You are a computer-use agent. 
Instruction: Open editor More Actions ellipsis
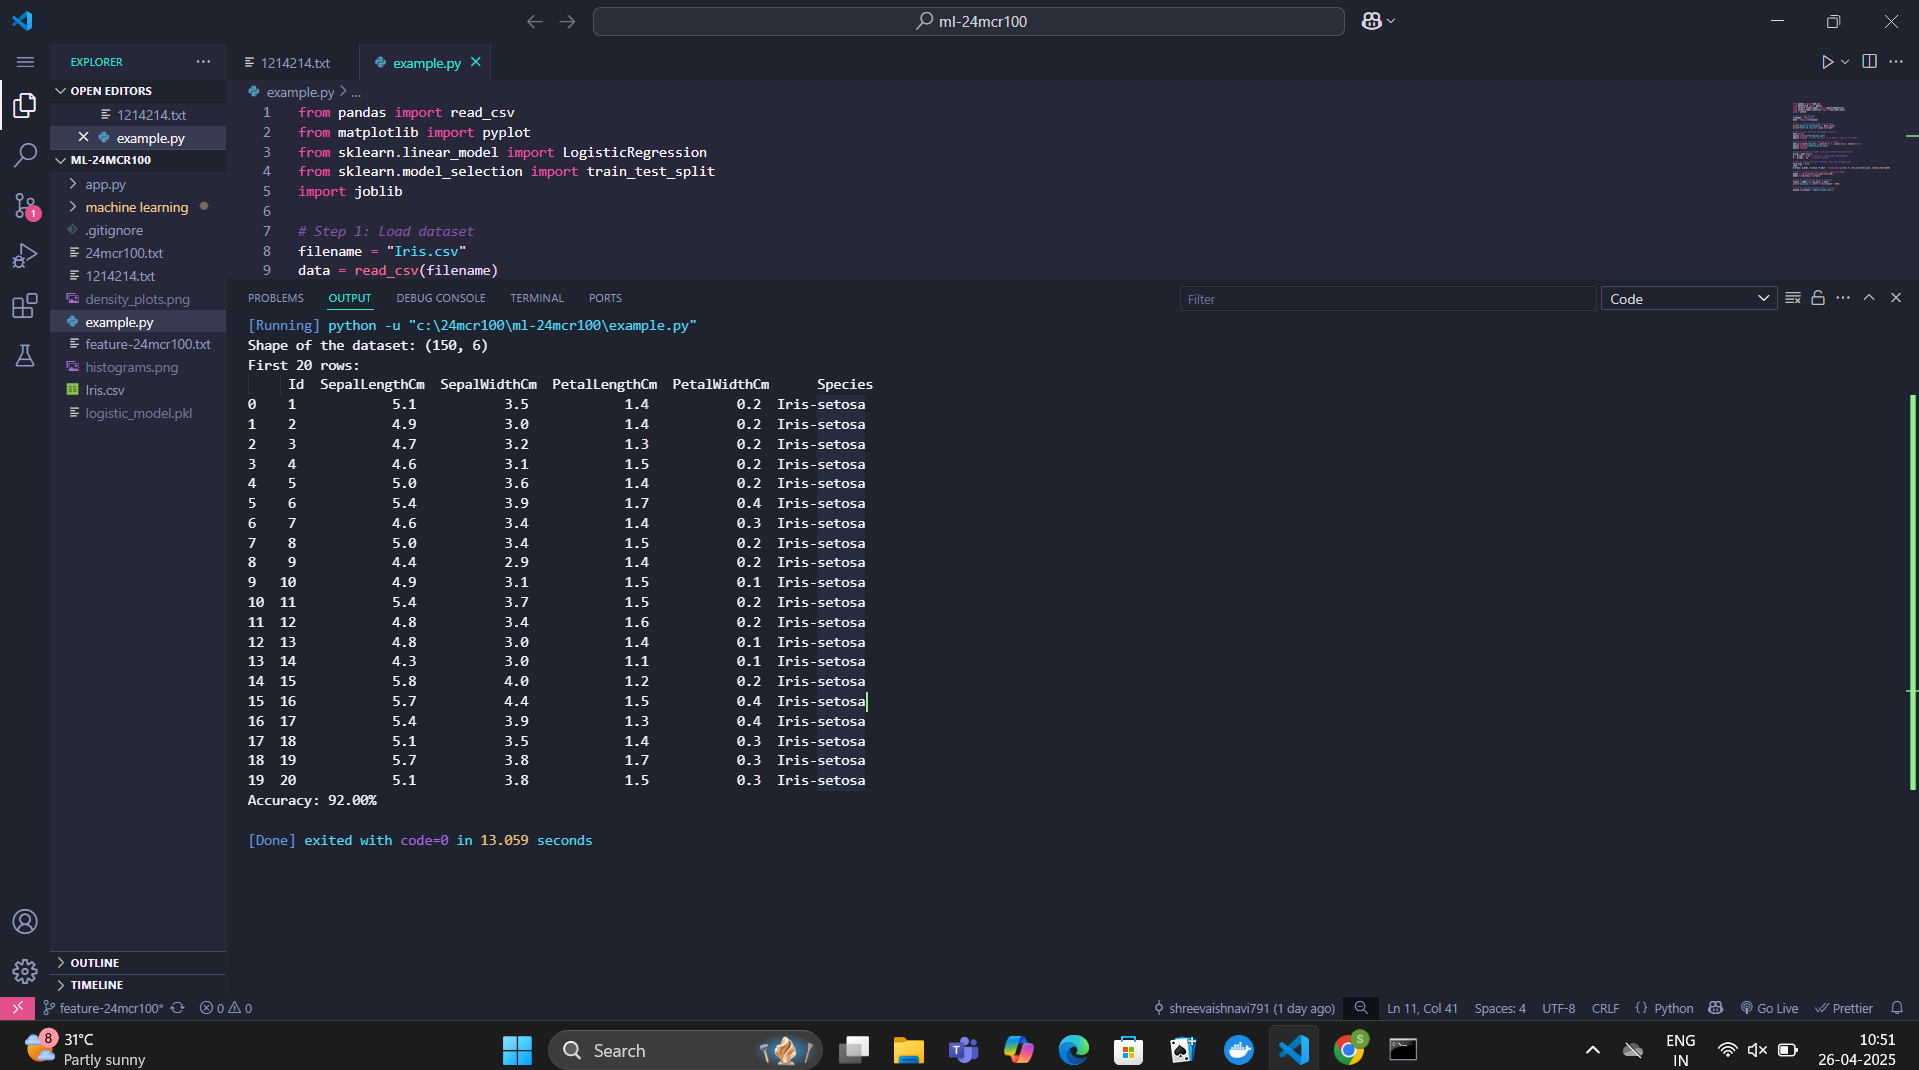point(1896,62)
